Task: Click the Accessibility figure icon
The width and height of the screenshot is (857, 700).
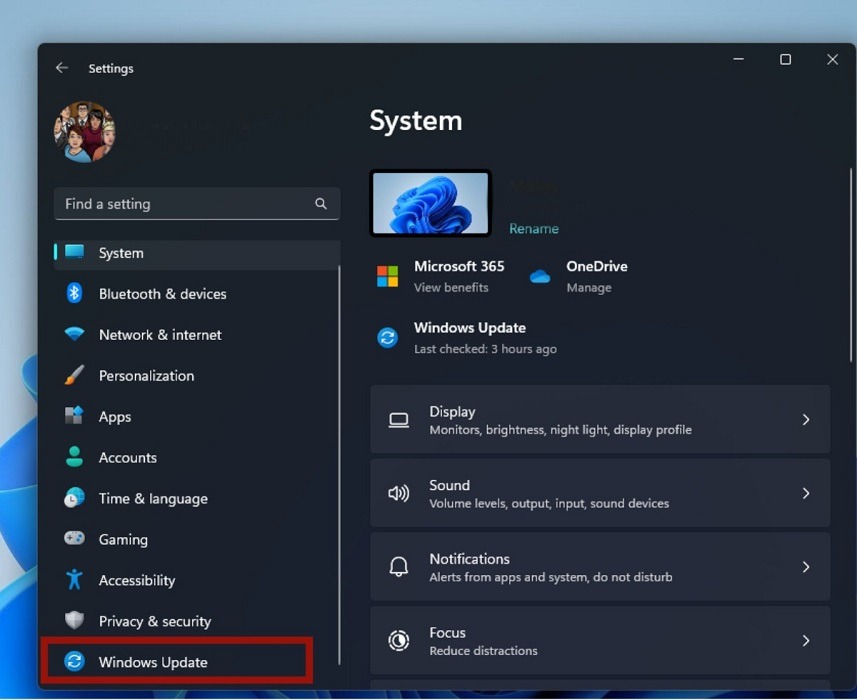Action: 75,580
